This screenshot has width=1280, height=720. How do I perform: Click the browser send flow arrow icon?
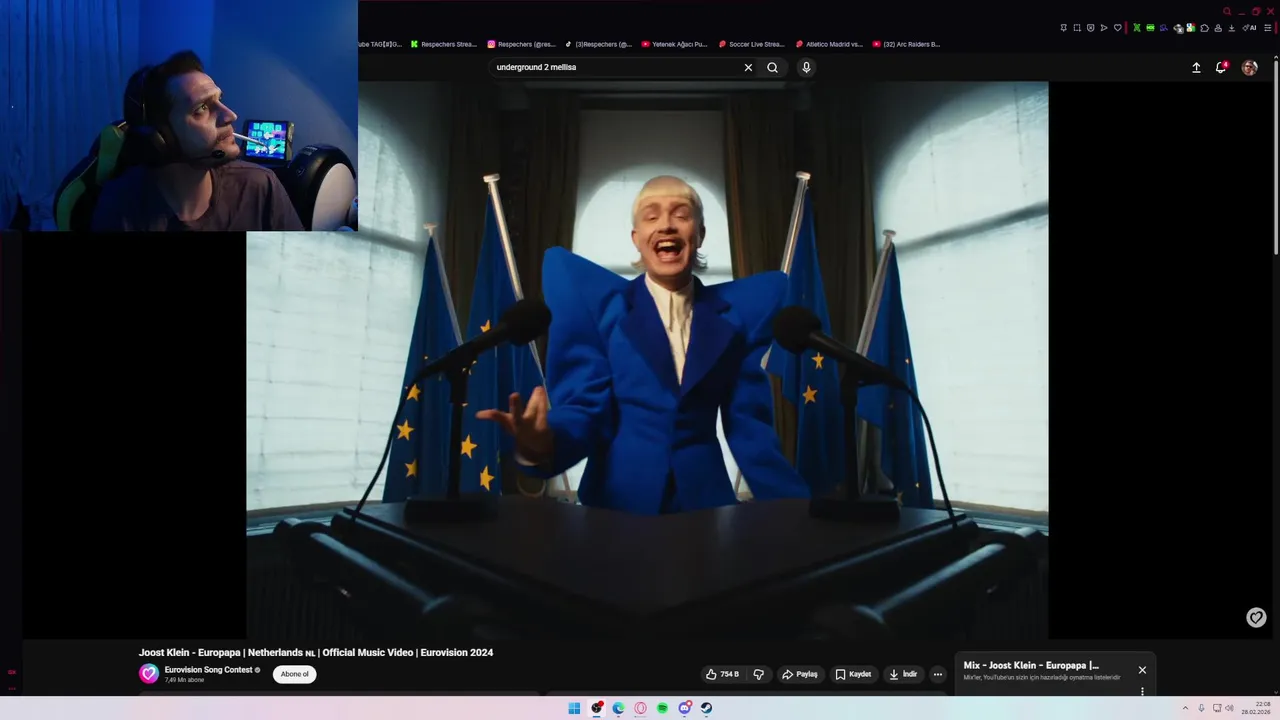coord(1104,28)
